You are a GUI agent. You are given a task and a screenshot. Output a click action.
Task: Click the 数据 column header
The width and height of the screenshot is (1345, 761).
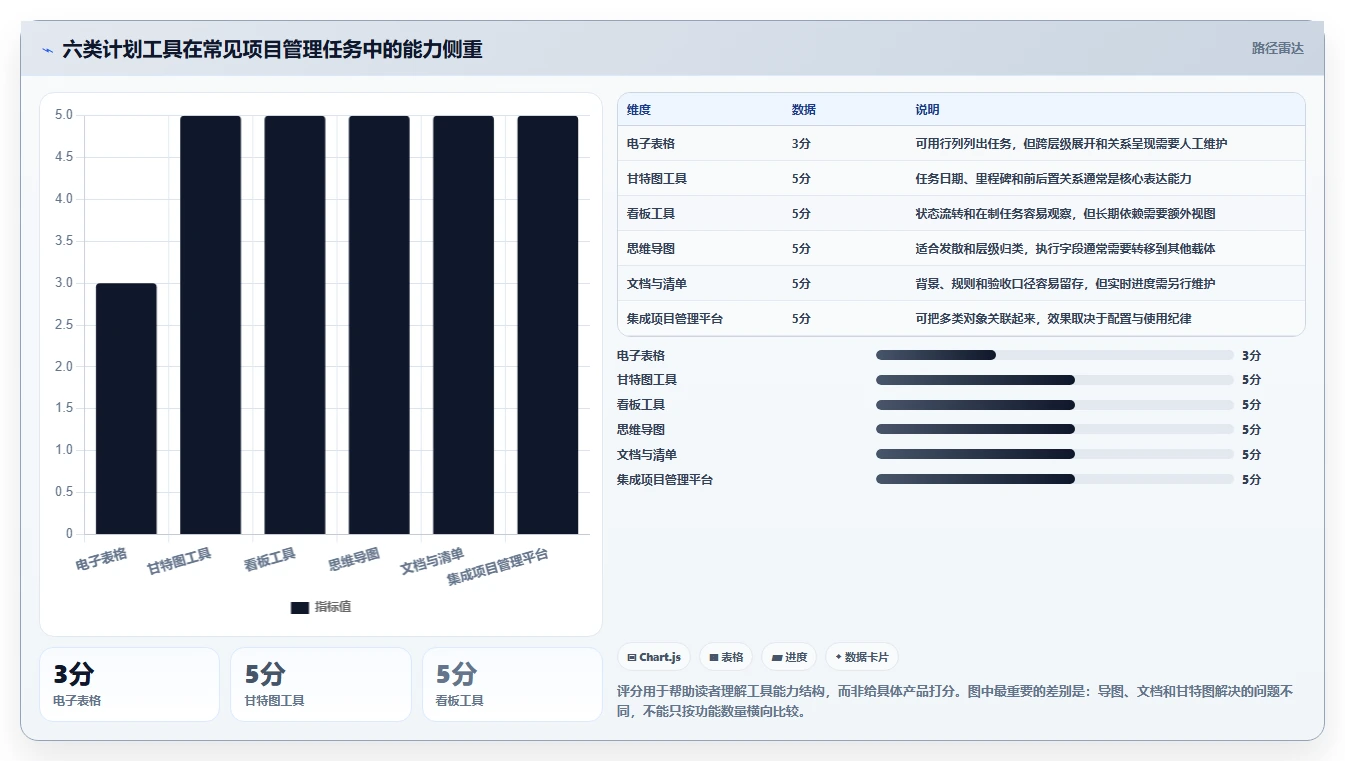[804, 110]
